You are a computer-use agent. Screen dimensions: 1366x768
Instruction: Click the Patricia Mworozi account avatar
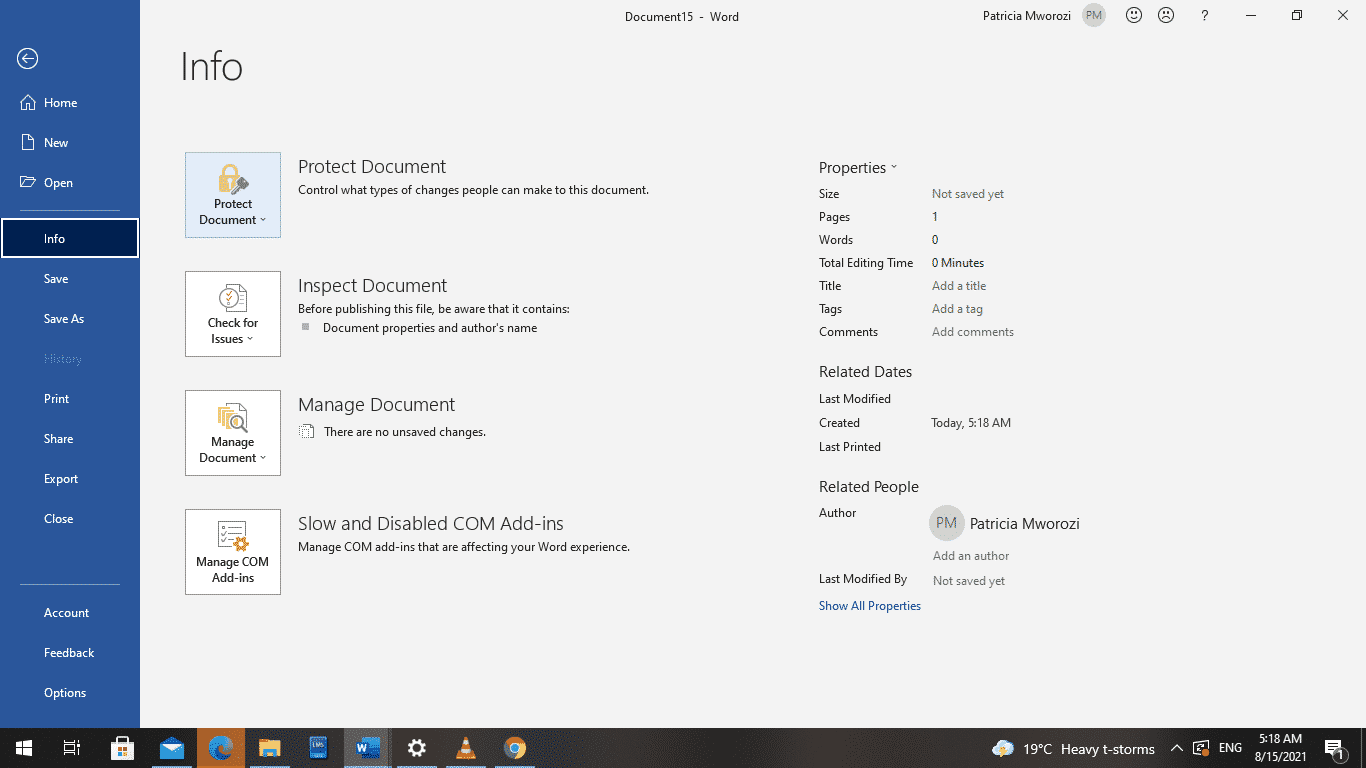(1092, 15)
